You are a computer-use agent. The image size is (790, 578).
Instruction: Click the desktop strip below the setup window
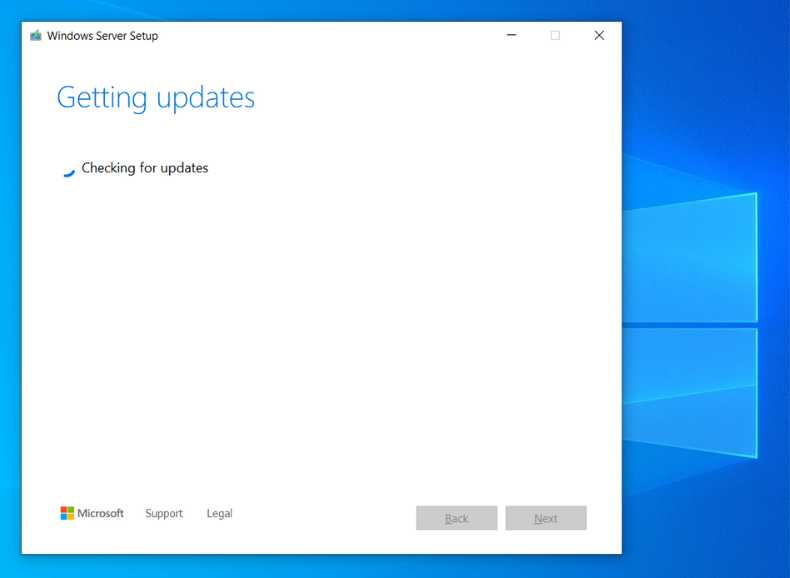tap(320, 566)
